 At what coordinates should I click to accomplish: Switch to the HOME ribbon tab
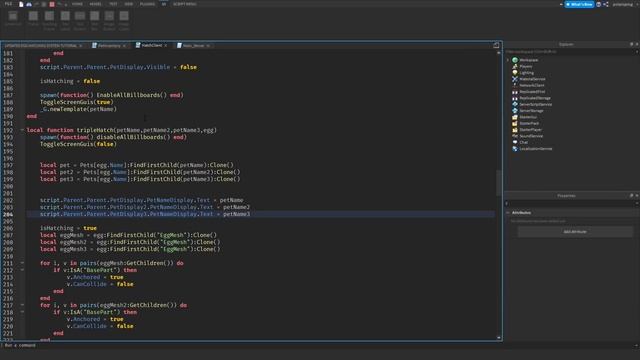[77, 4]
